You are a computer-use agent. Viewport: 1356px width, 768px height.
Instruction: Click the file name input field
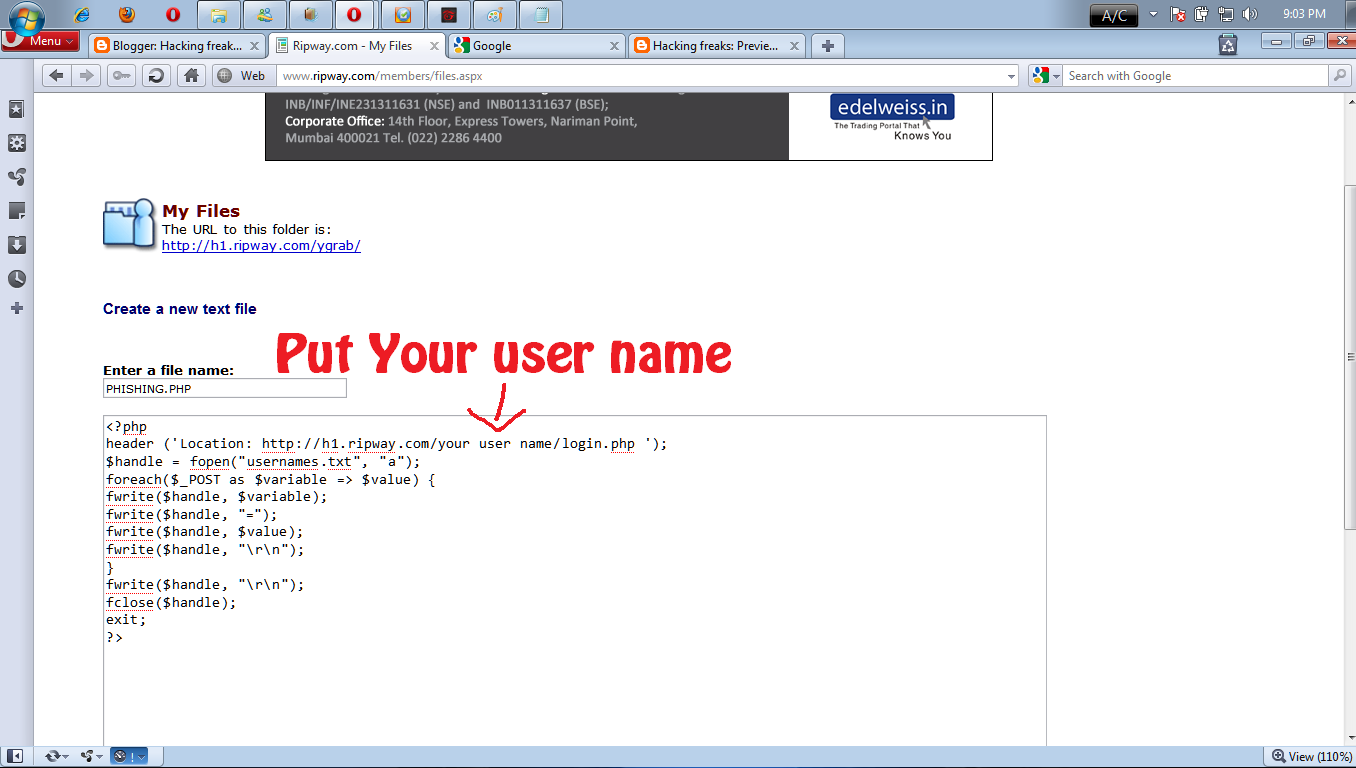pyautogui.click(x=225, y=388)
